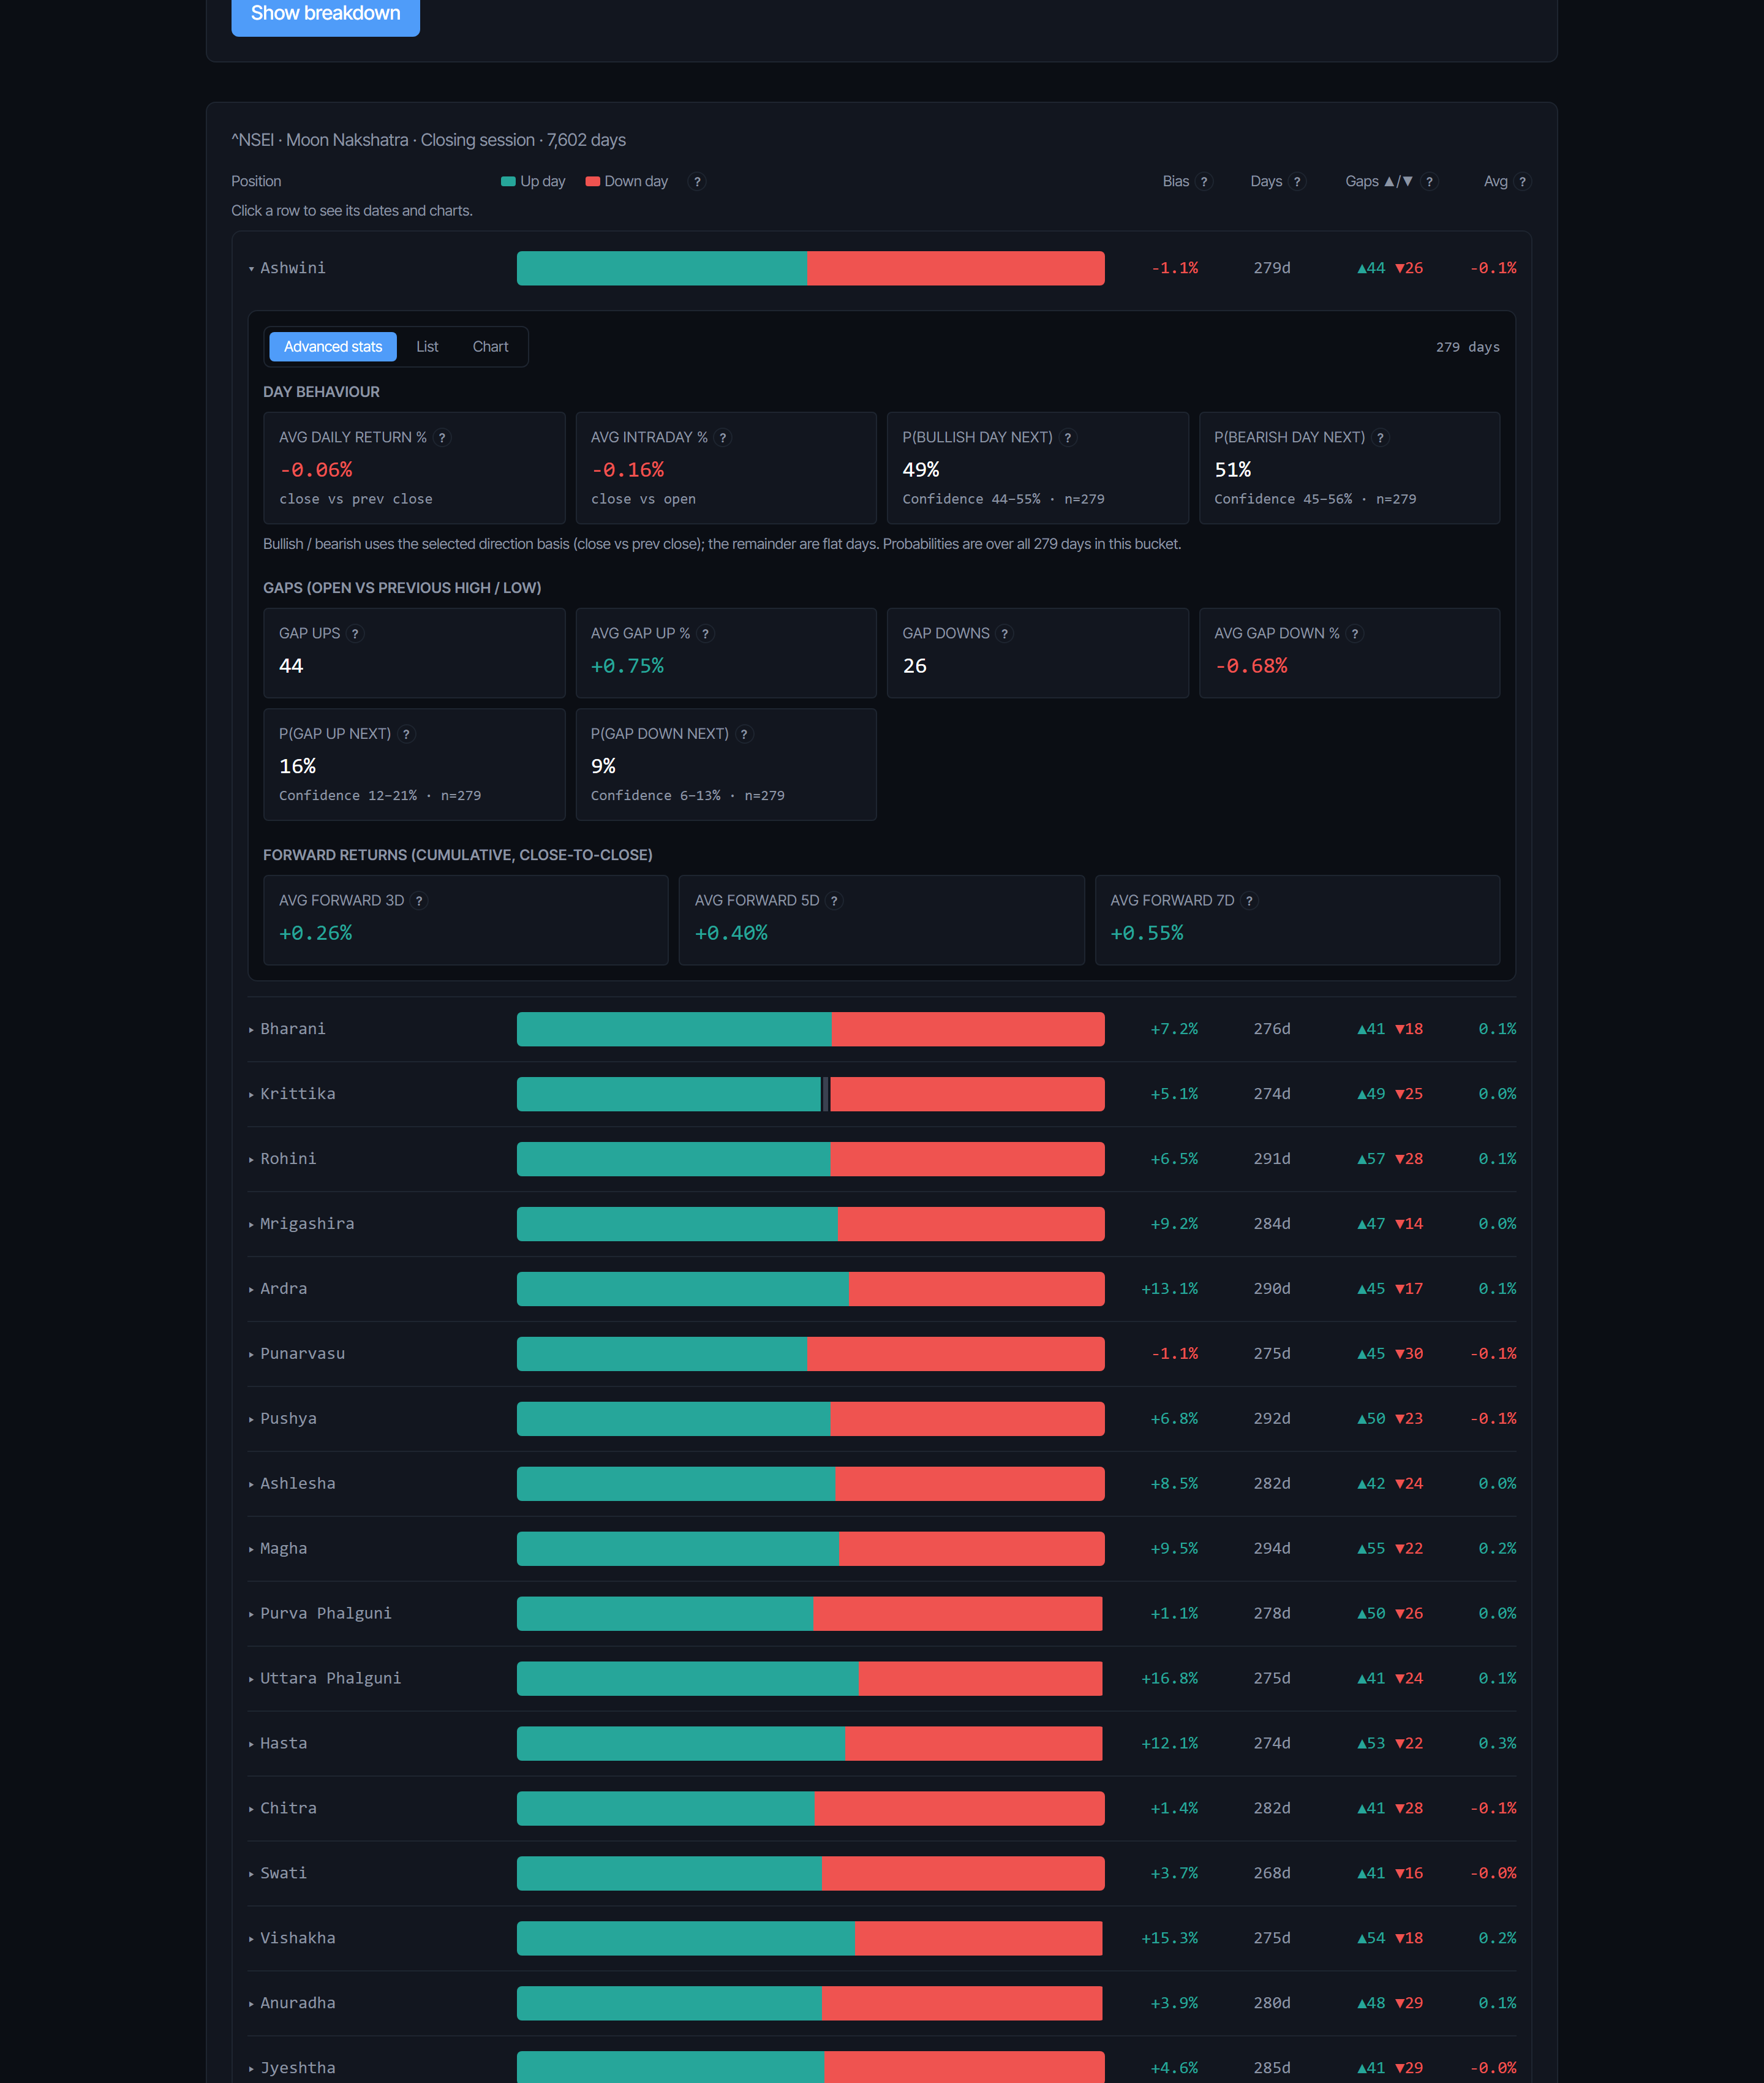Collapse the Ashwini row
1764x2083 pixels.
882,268
